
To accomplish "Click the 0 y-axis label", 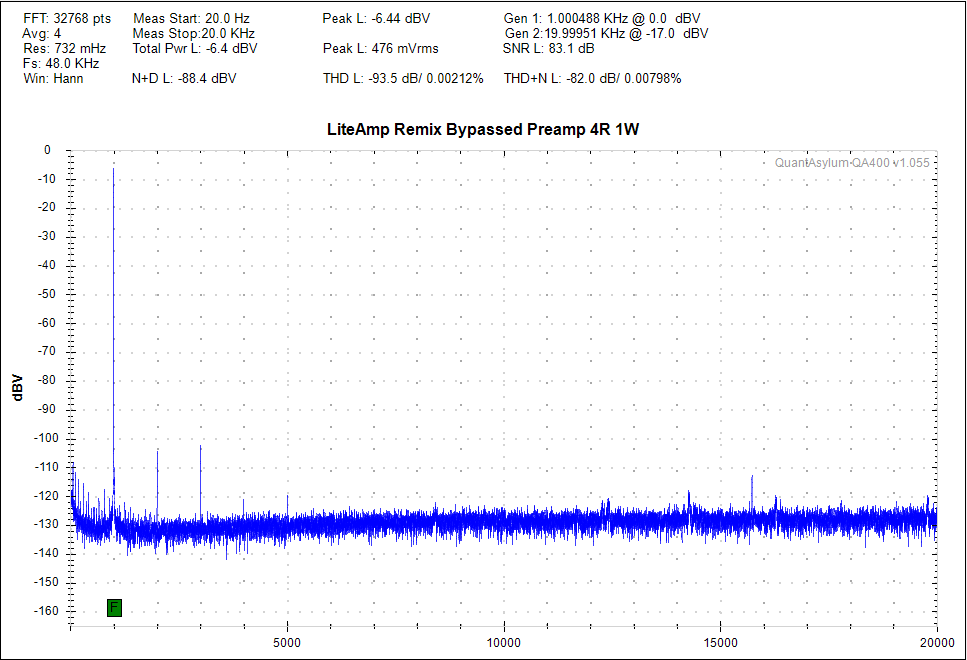I will (x=47, y=150).
